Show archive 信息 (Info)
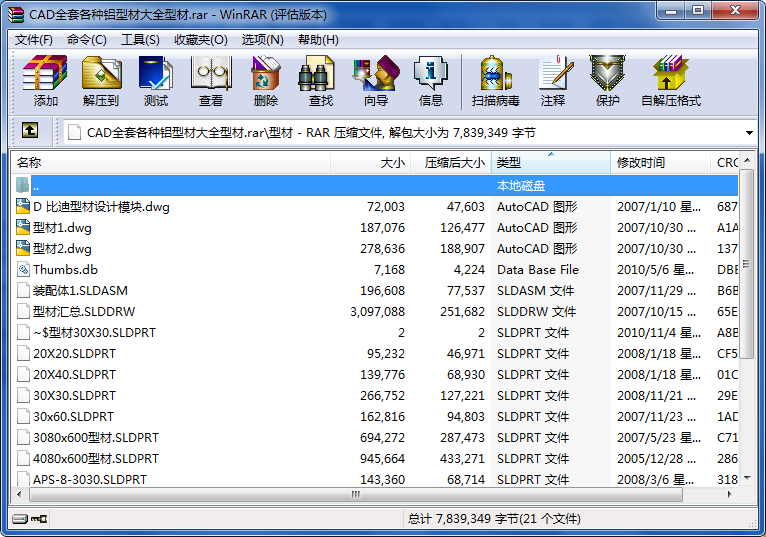The width and height of the screenshot is (766, 537). point(431,81)
